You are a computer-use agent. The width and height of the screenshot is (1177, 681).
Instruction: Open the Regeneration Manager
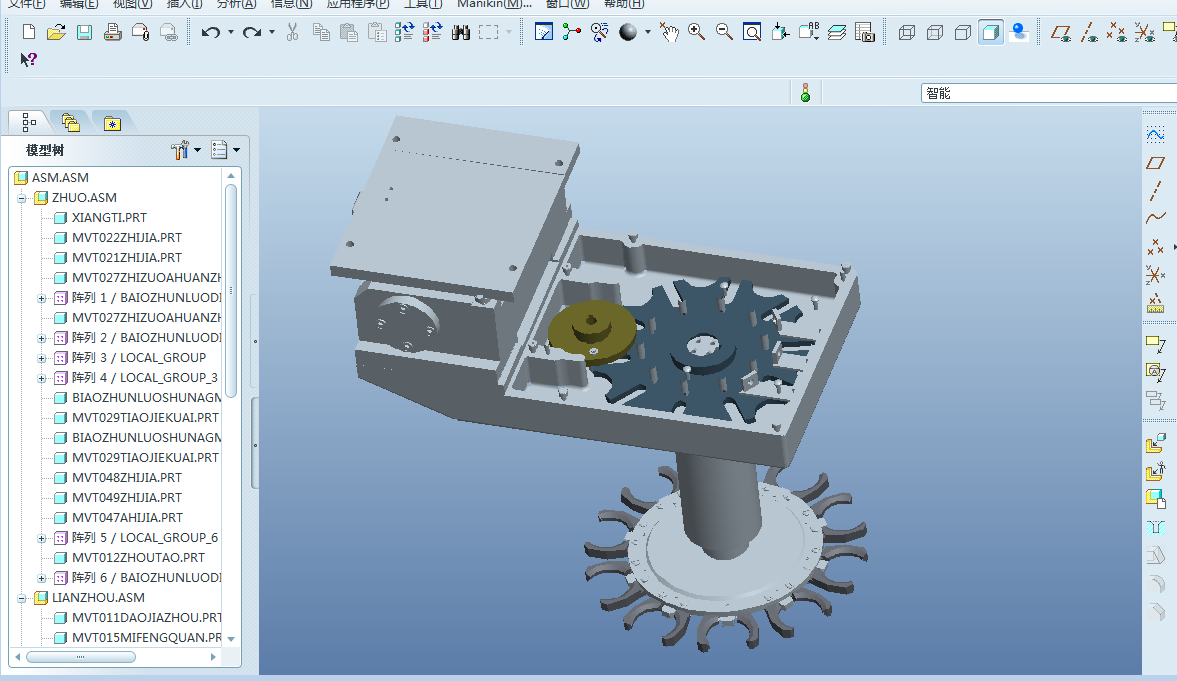pos(432,32)
